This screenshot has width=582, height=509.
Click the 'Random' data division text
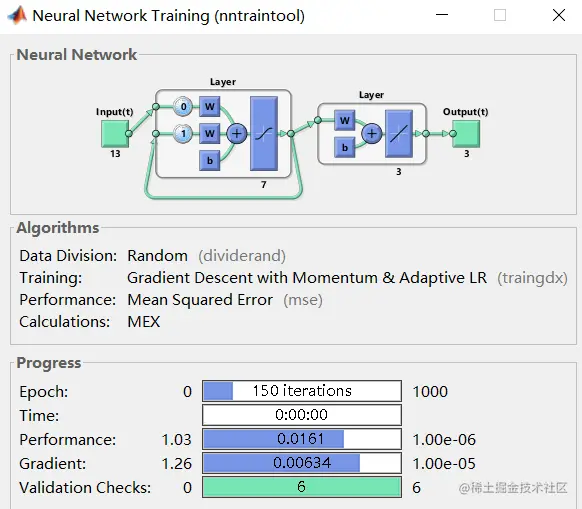click(x=157, y=256)
